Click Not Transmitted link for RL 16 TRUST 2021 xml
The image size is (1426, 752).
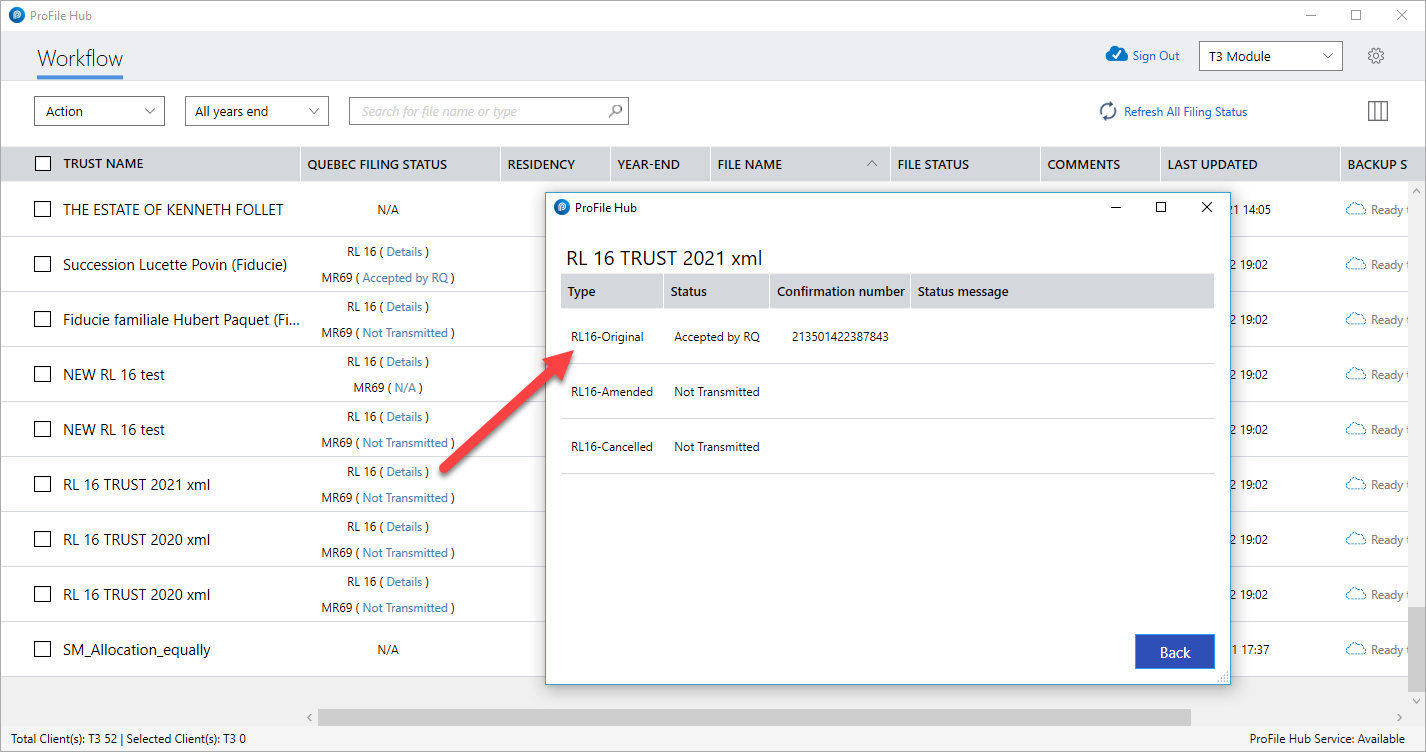tap(405, 498)
